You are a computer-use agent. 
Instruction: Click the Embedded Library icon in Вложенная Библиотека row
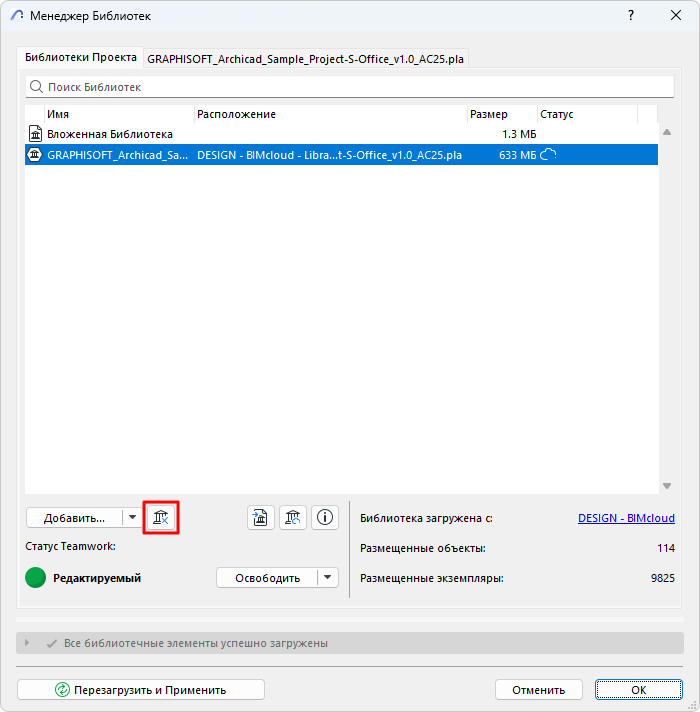[35, 134]
